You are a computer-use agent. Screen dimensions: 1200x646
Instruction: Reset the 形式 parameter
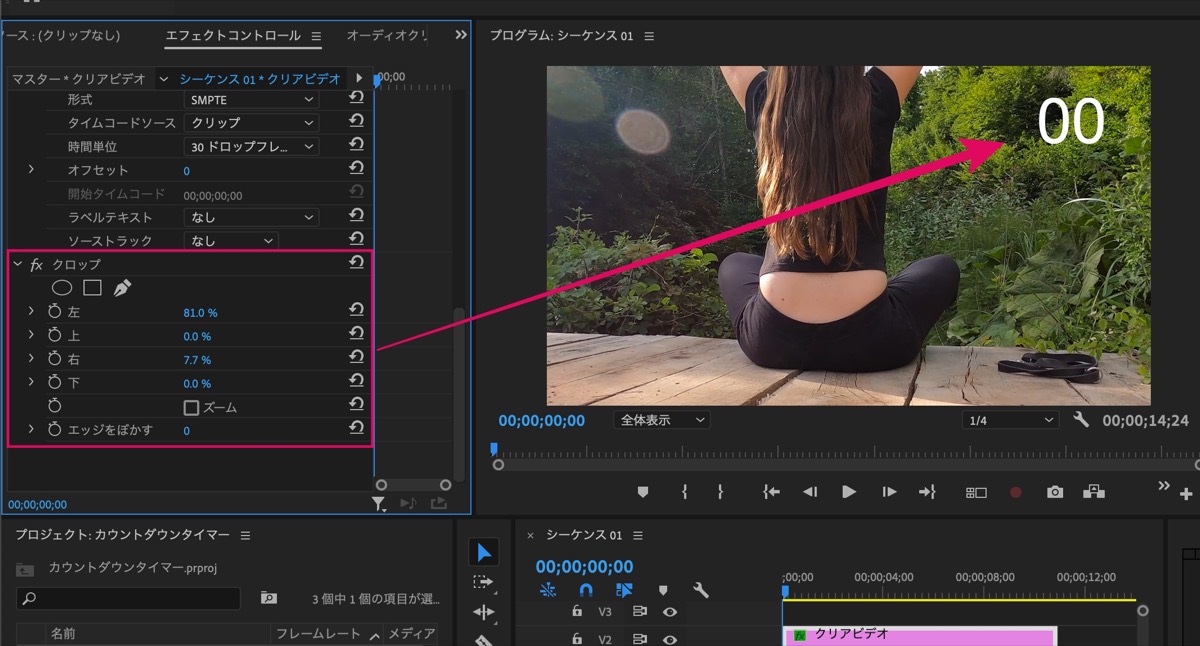click(x=356, y=99)
